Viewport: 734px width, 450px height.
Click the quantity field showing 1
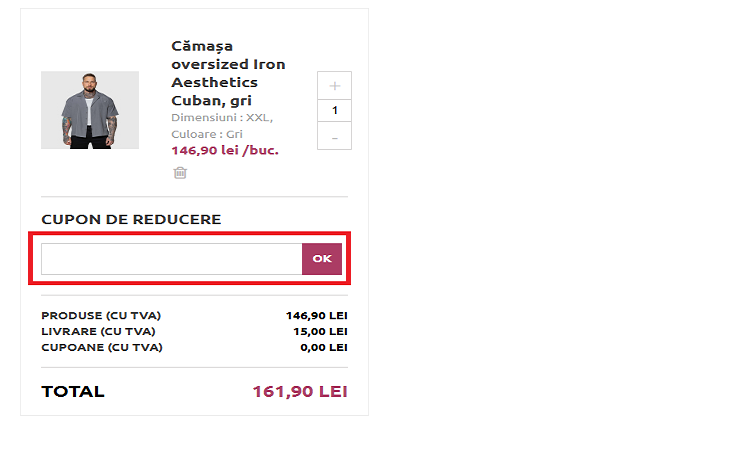[334, 111]
